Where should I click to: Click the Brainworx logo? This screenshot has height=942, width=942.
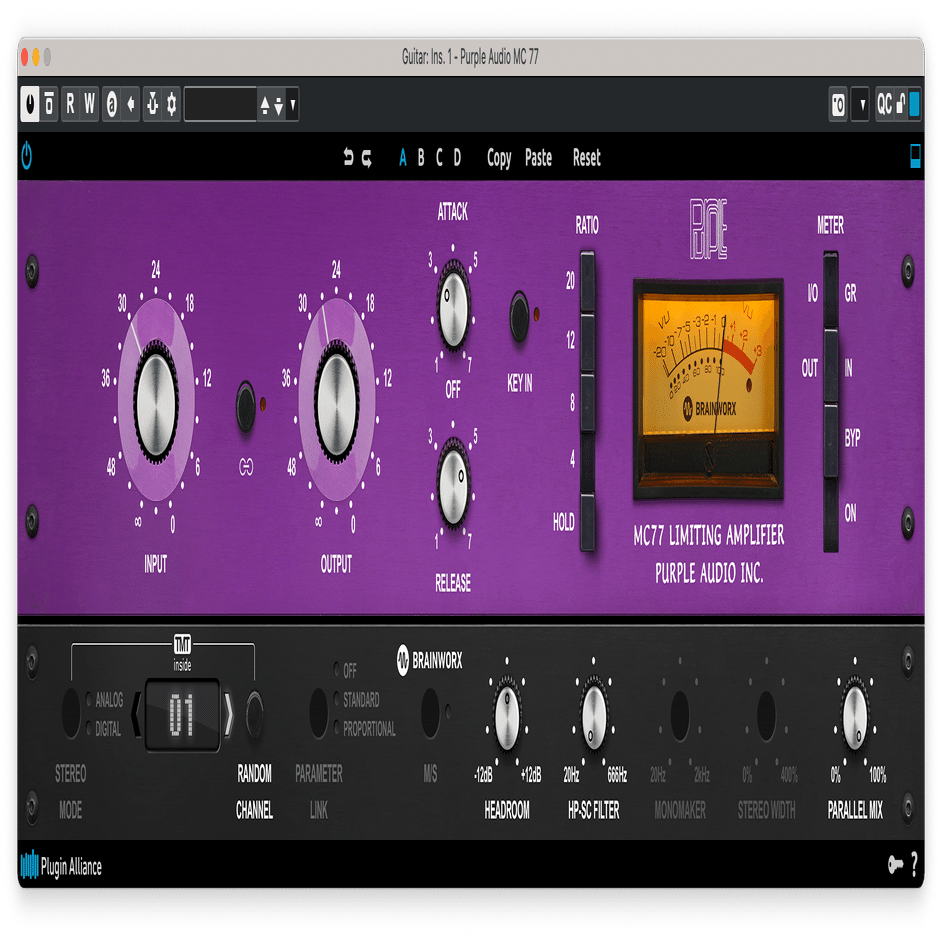pyautogui.click(x=430, y=660)
